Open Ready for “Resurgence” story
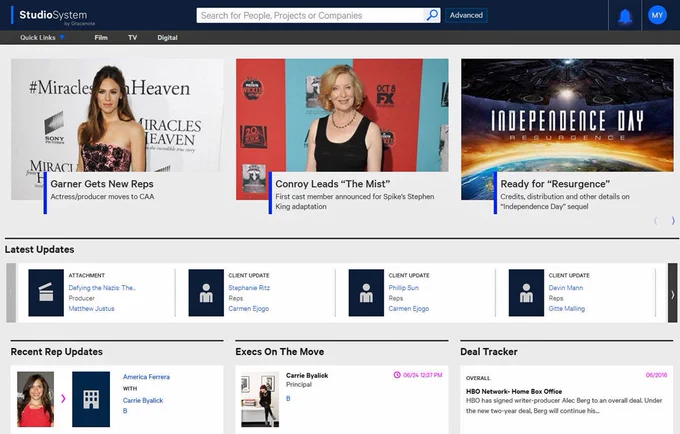This screenshot has width=680, height=434. (x=555, y=184)
